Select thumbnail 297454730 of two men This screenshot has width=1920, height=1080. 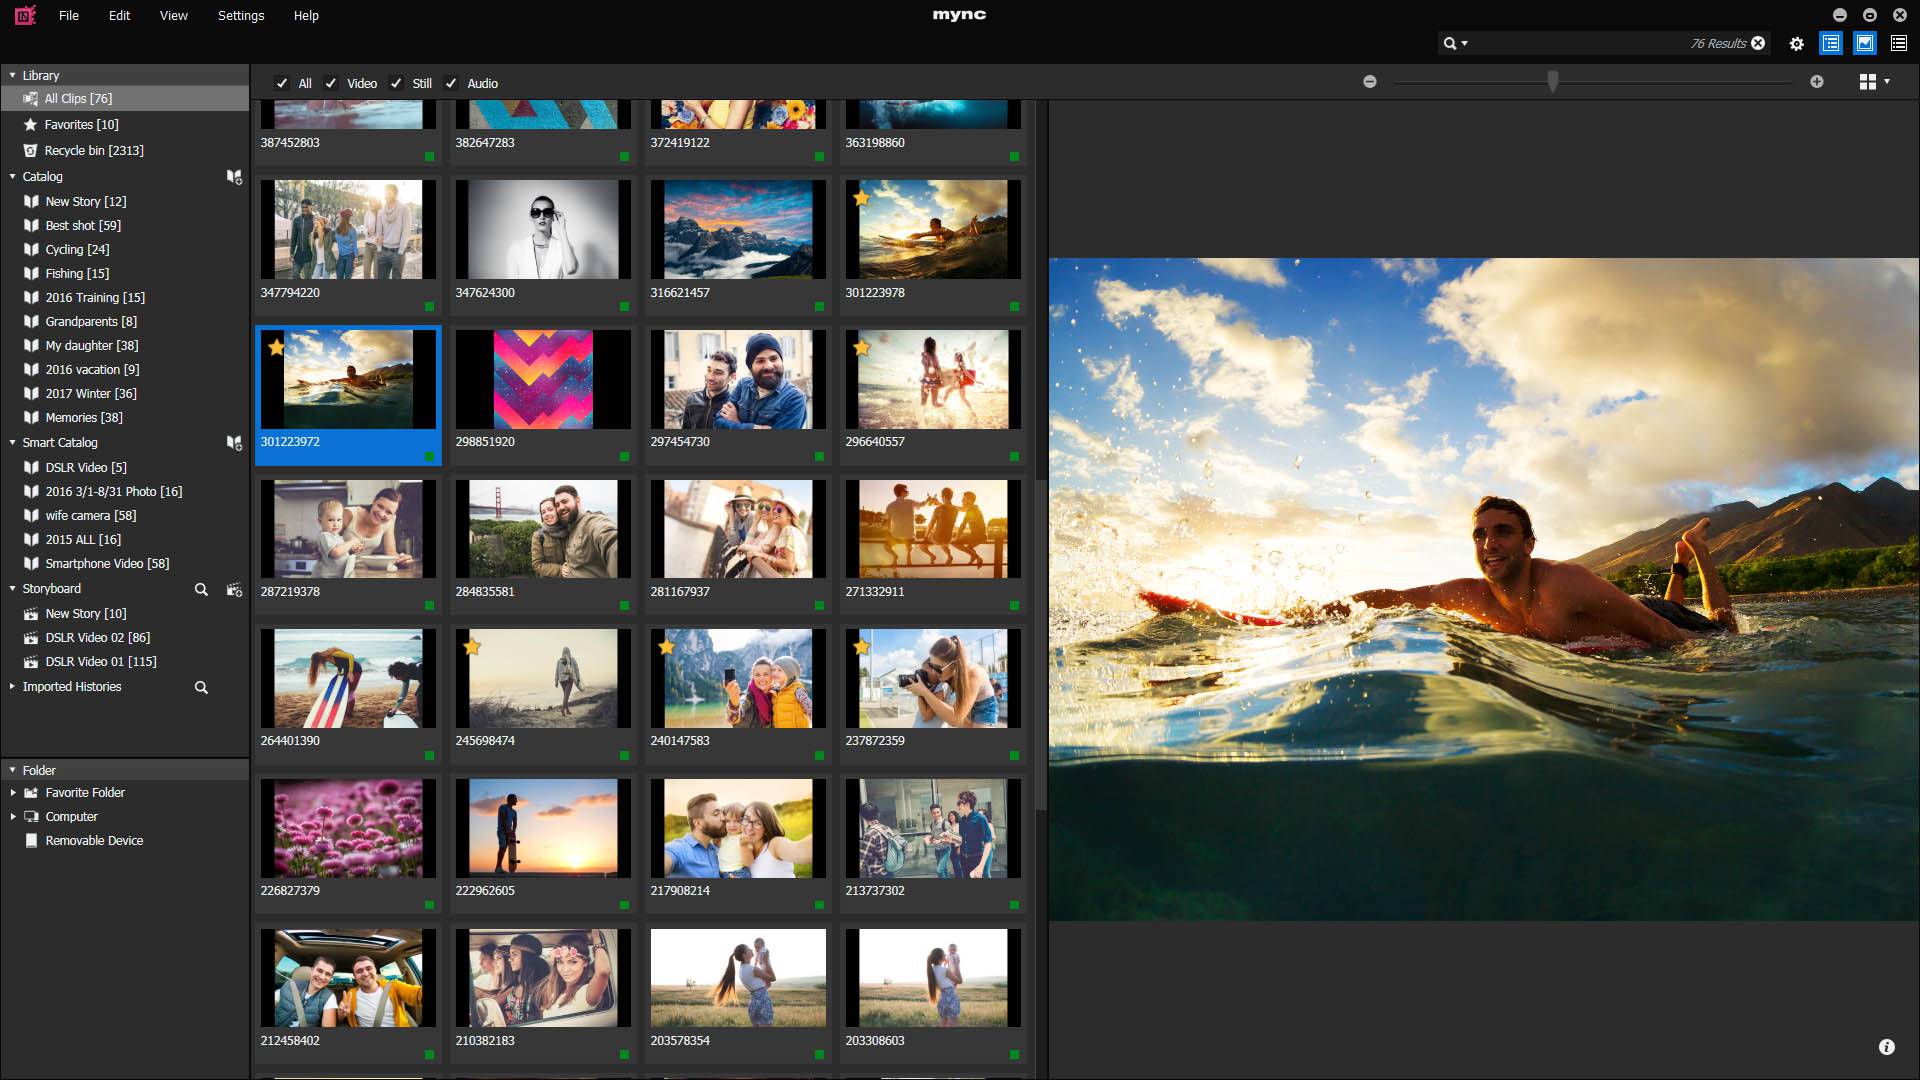coord(738,381)
